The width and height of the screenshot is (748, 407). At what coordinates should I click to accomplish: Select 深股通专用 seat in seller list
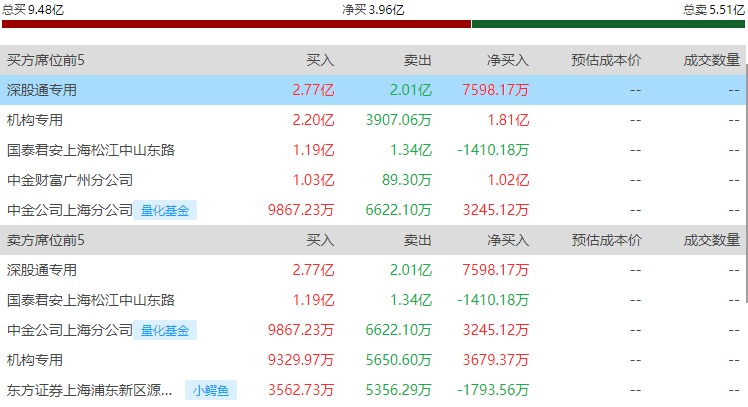click(42, 270)
